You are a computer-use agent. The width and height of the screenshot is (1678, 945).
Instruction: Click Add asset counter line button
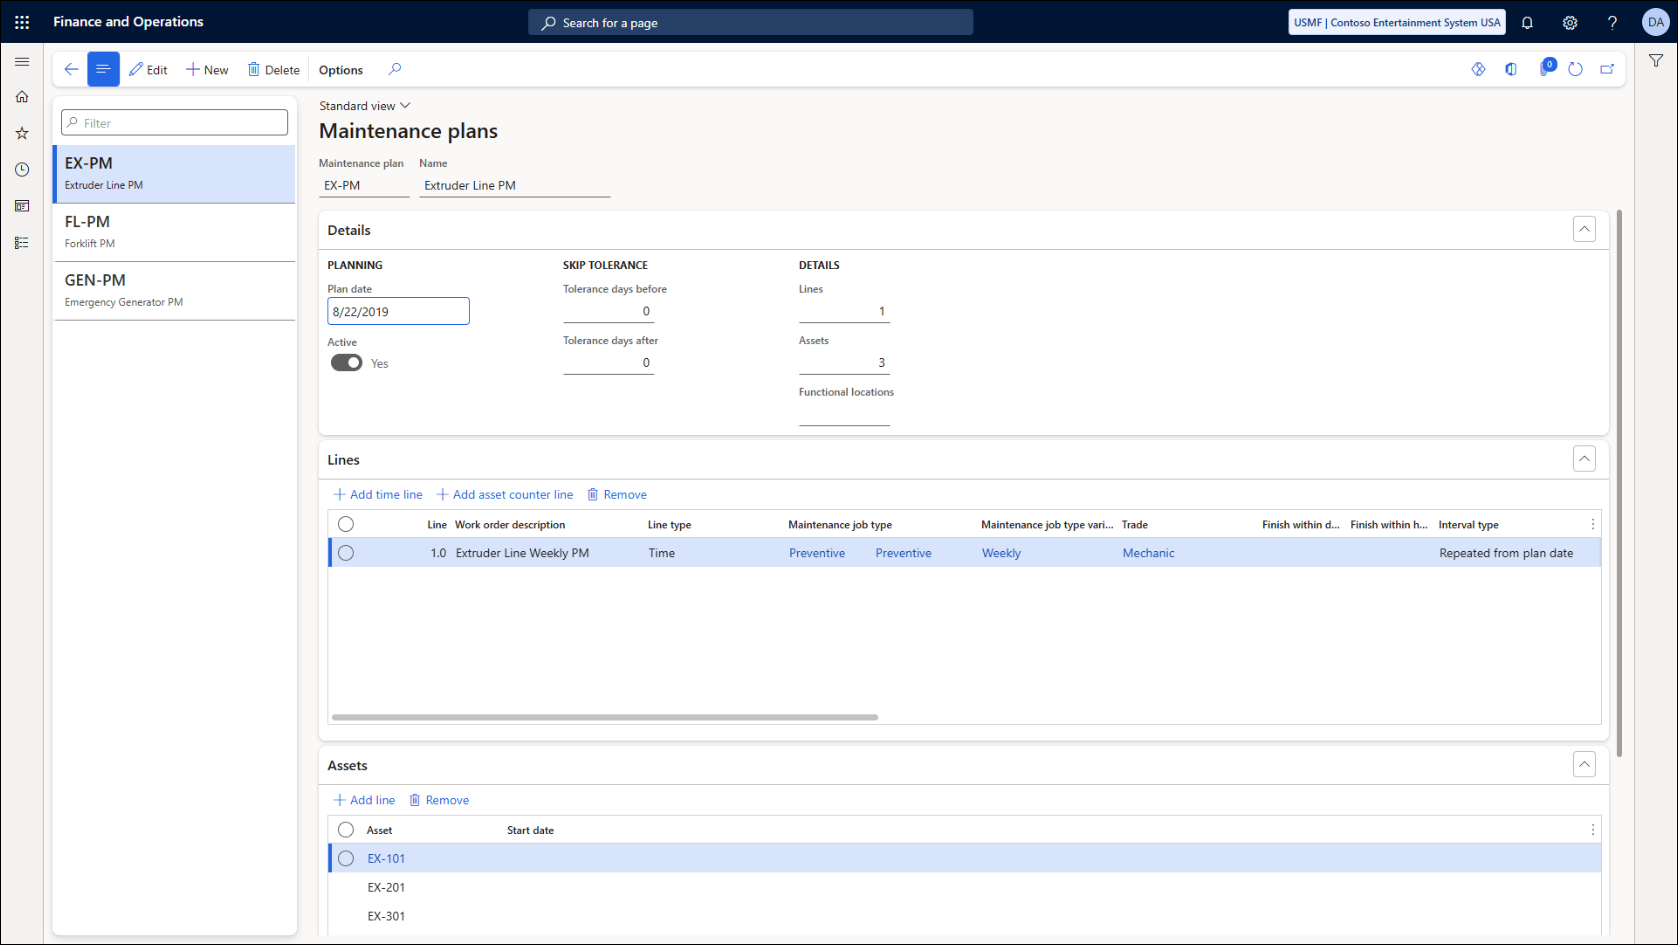tap(505, 494)
